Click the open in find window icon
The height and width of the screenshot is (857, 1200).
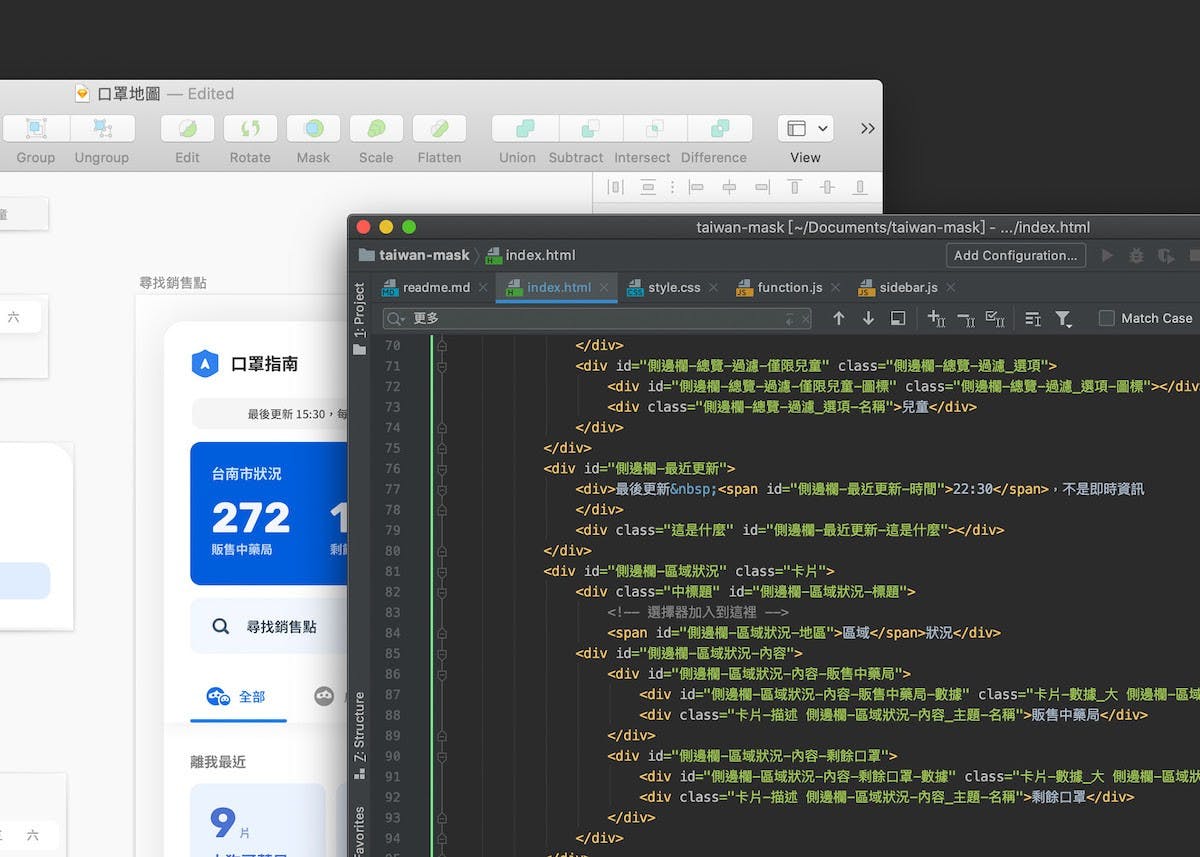click(898, 318)
